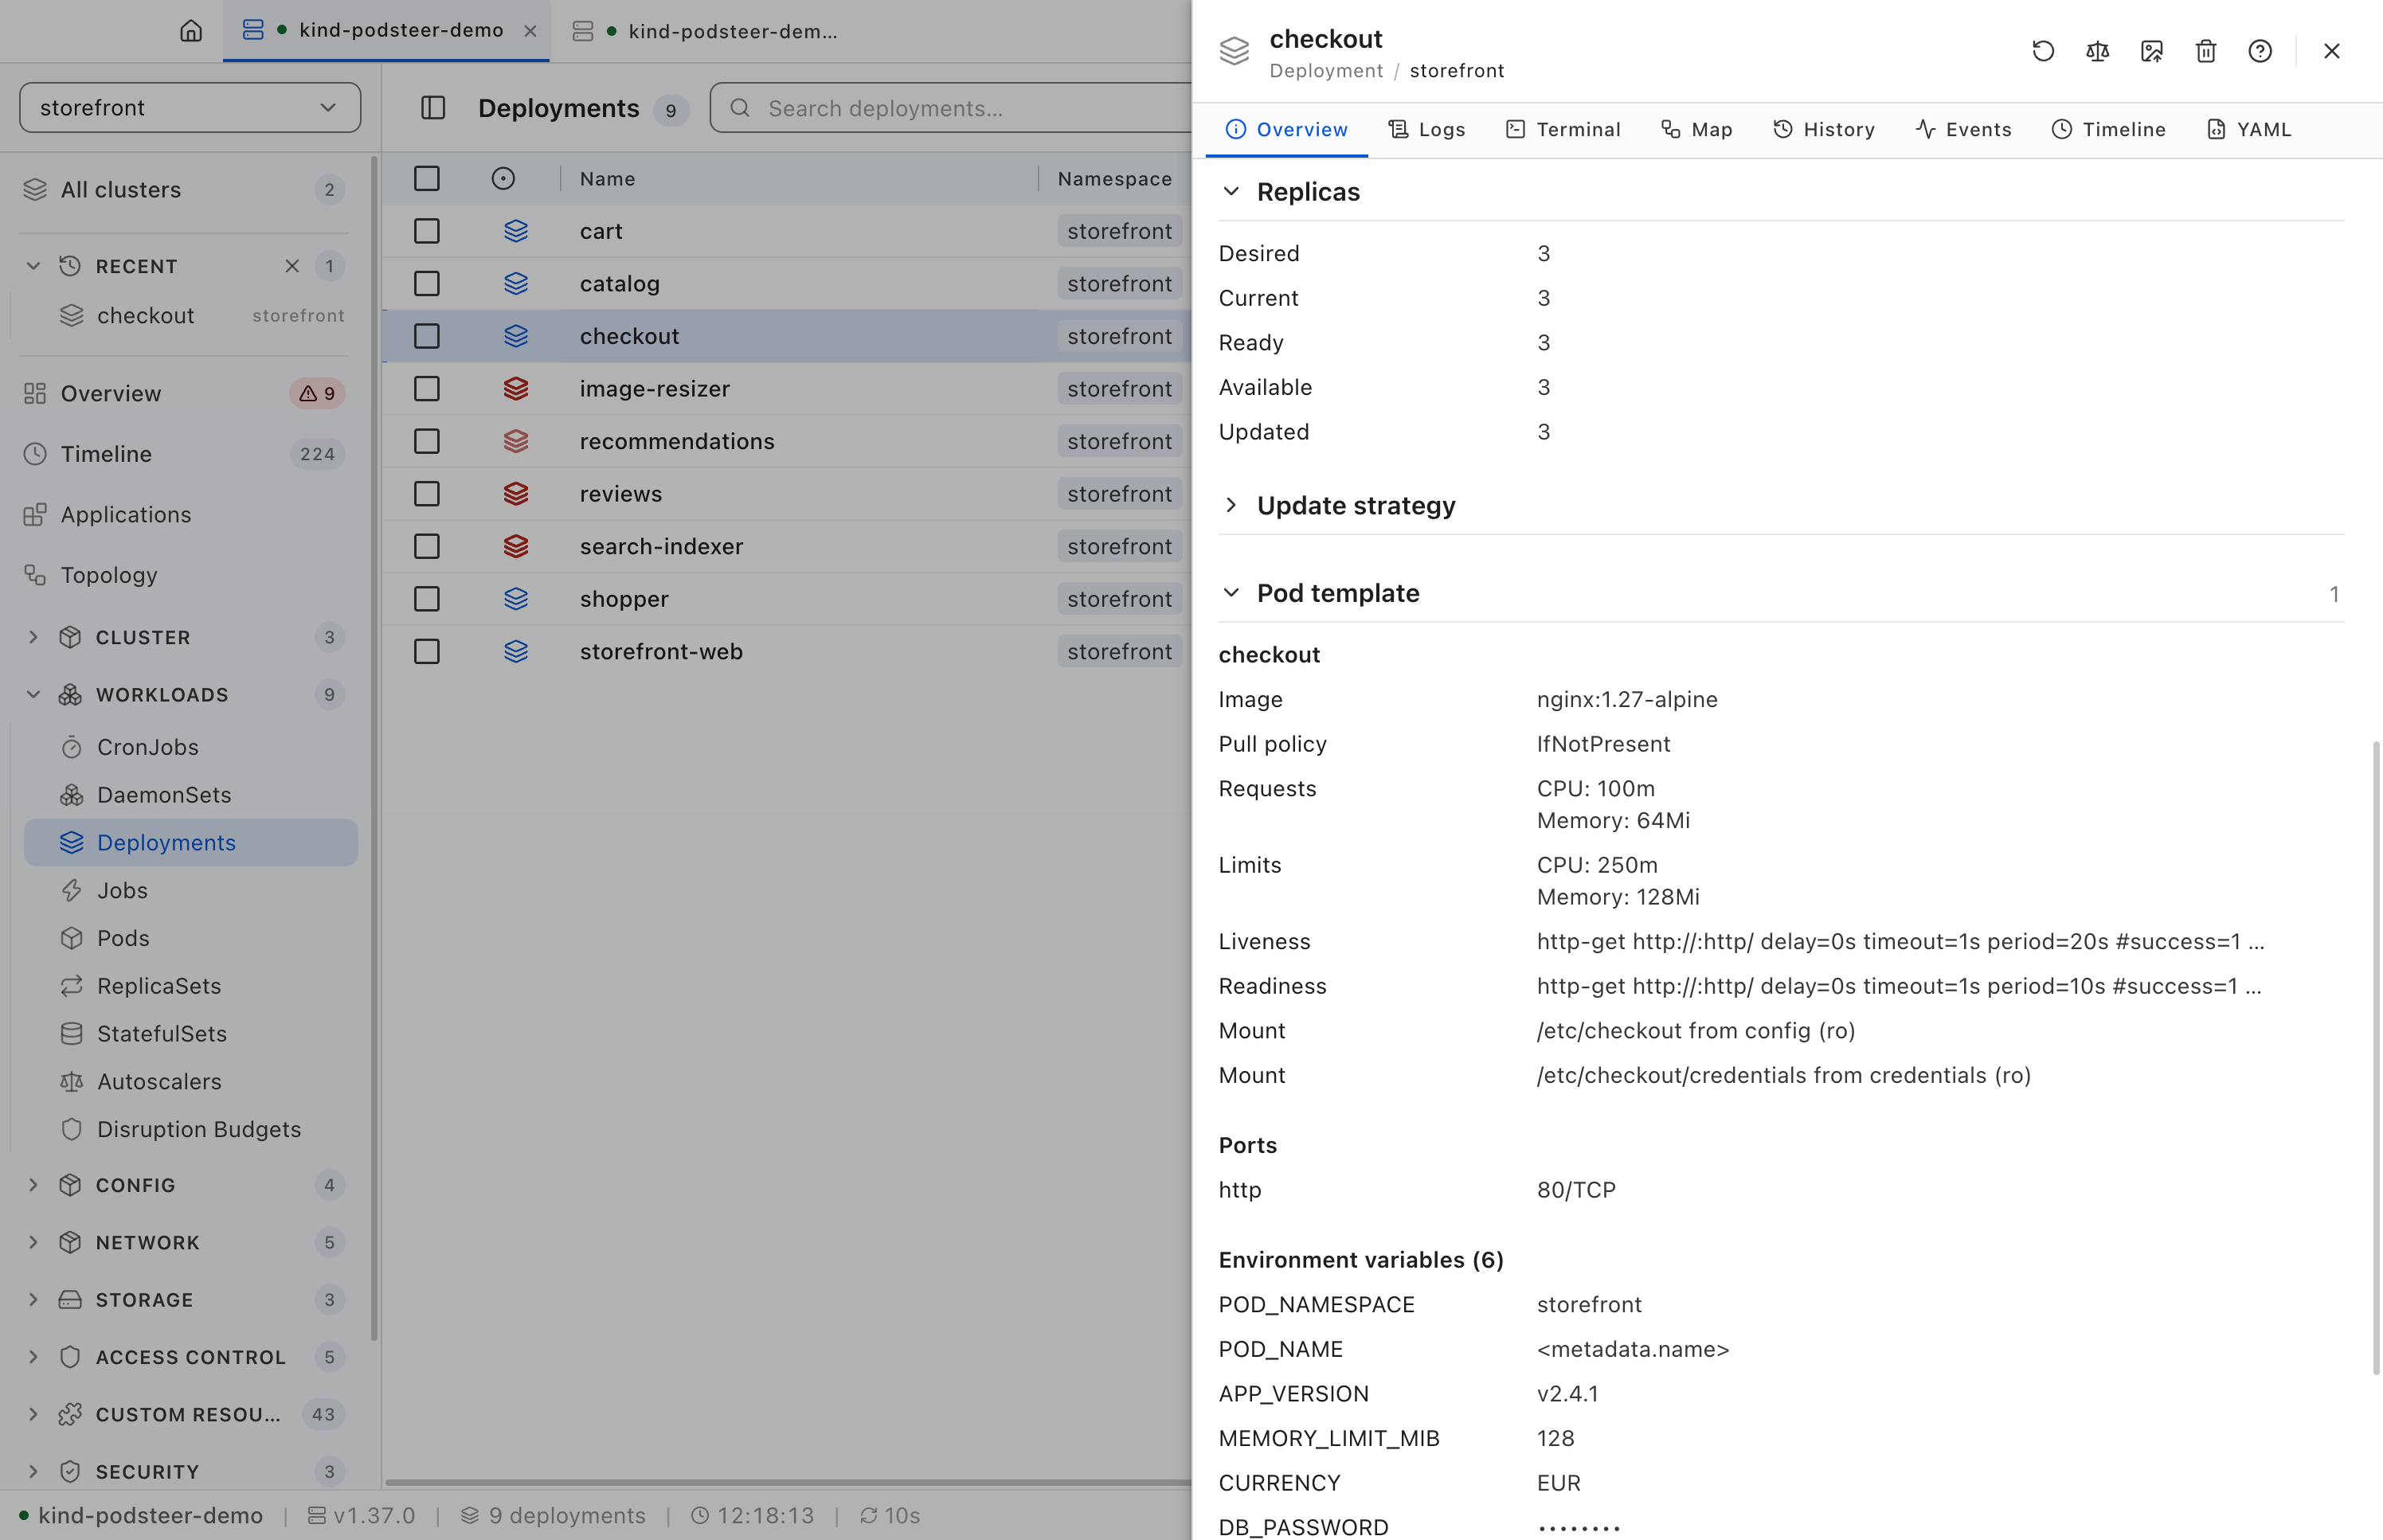Tick the select-all checkbox in table header
Image resolution: width=2383 pixels, height=1540 pixels.
tap(427, 178)
